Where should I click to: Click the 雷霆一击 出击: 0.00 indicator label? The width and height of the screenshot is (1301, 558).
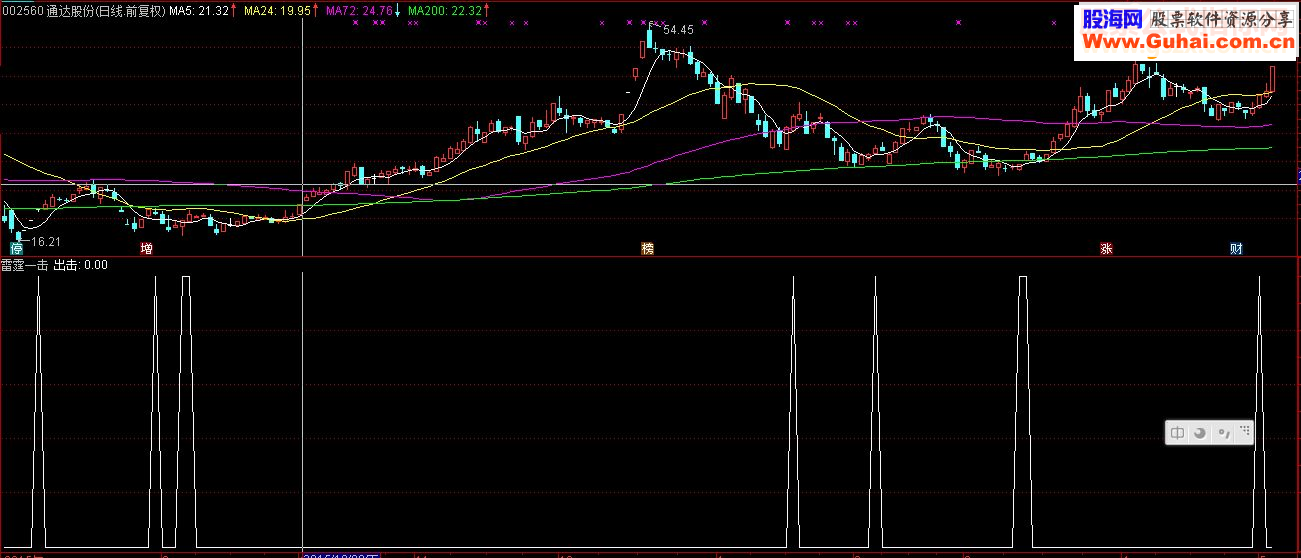(55, 265)
